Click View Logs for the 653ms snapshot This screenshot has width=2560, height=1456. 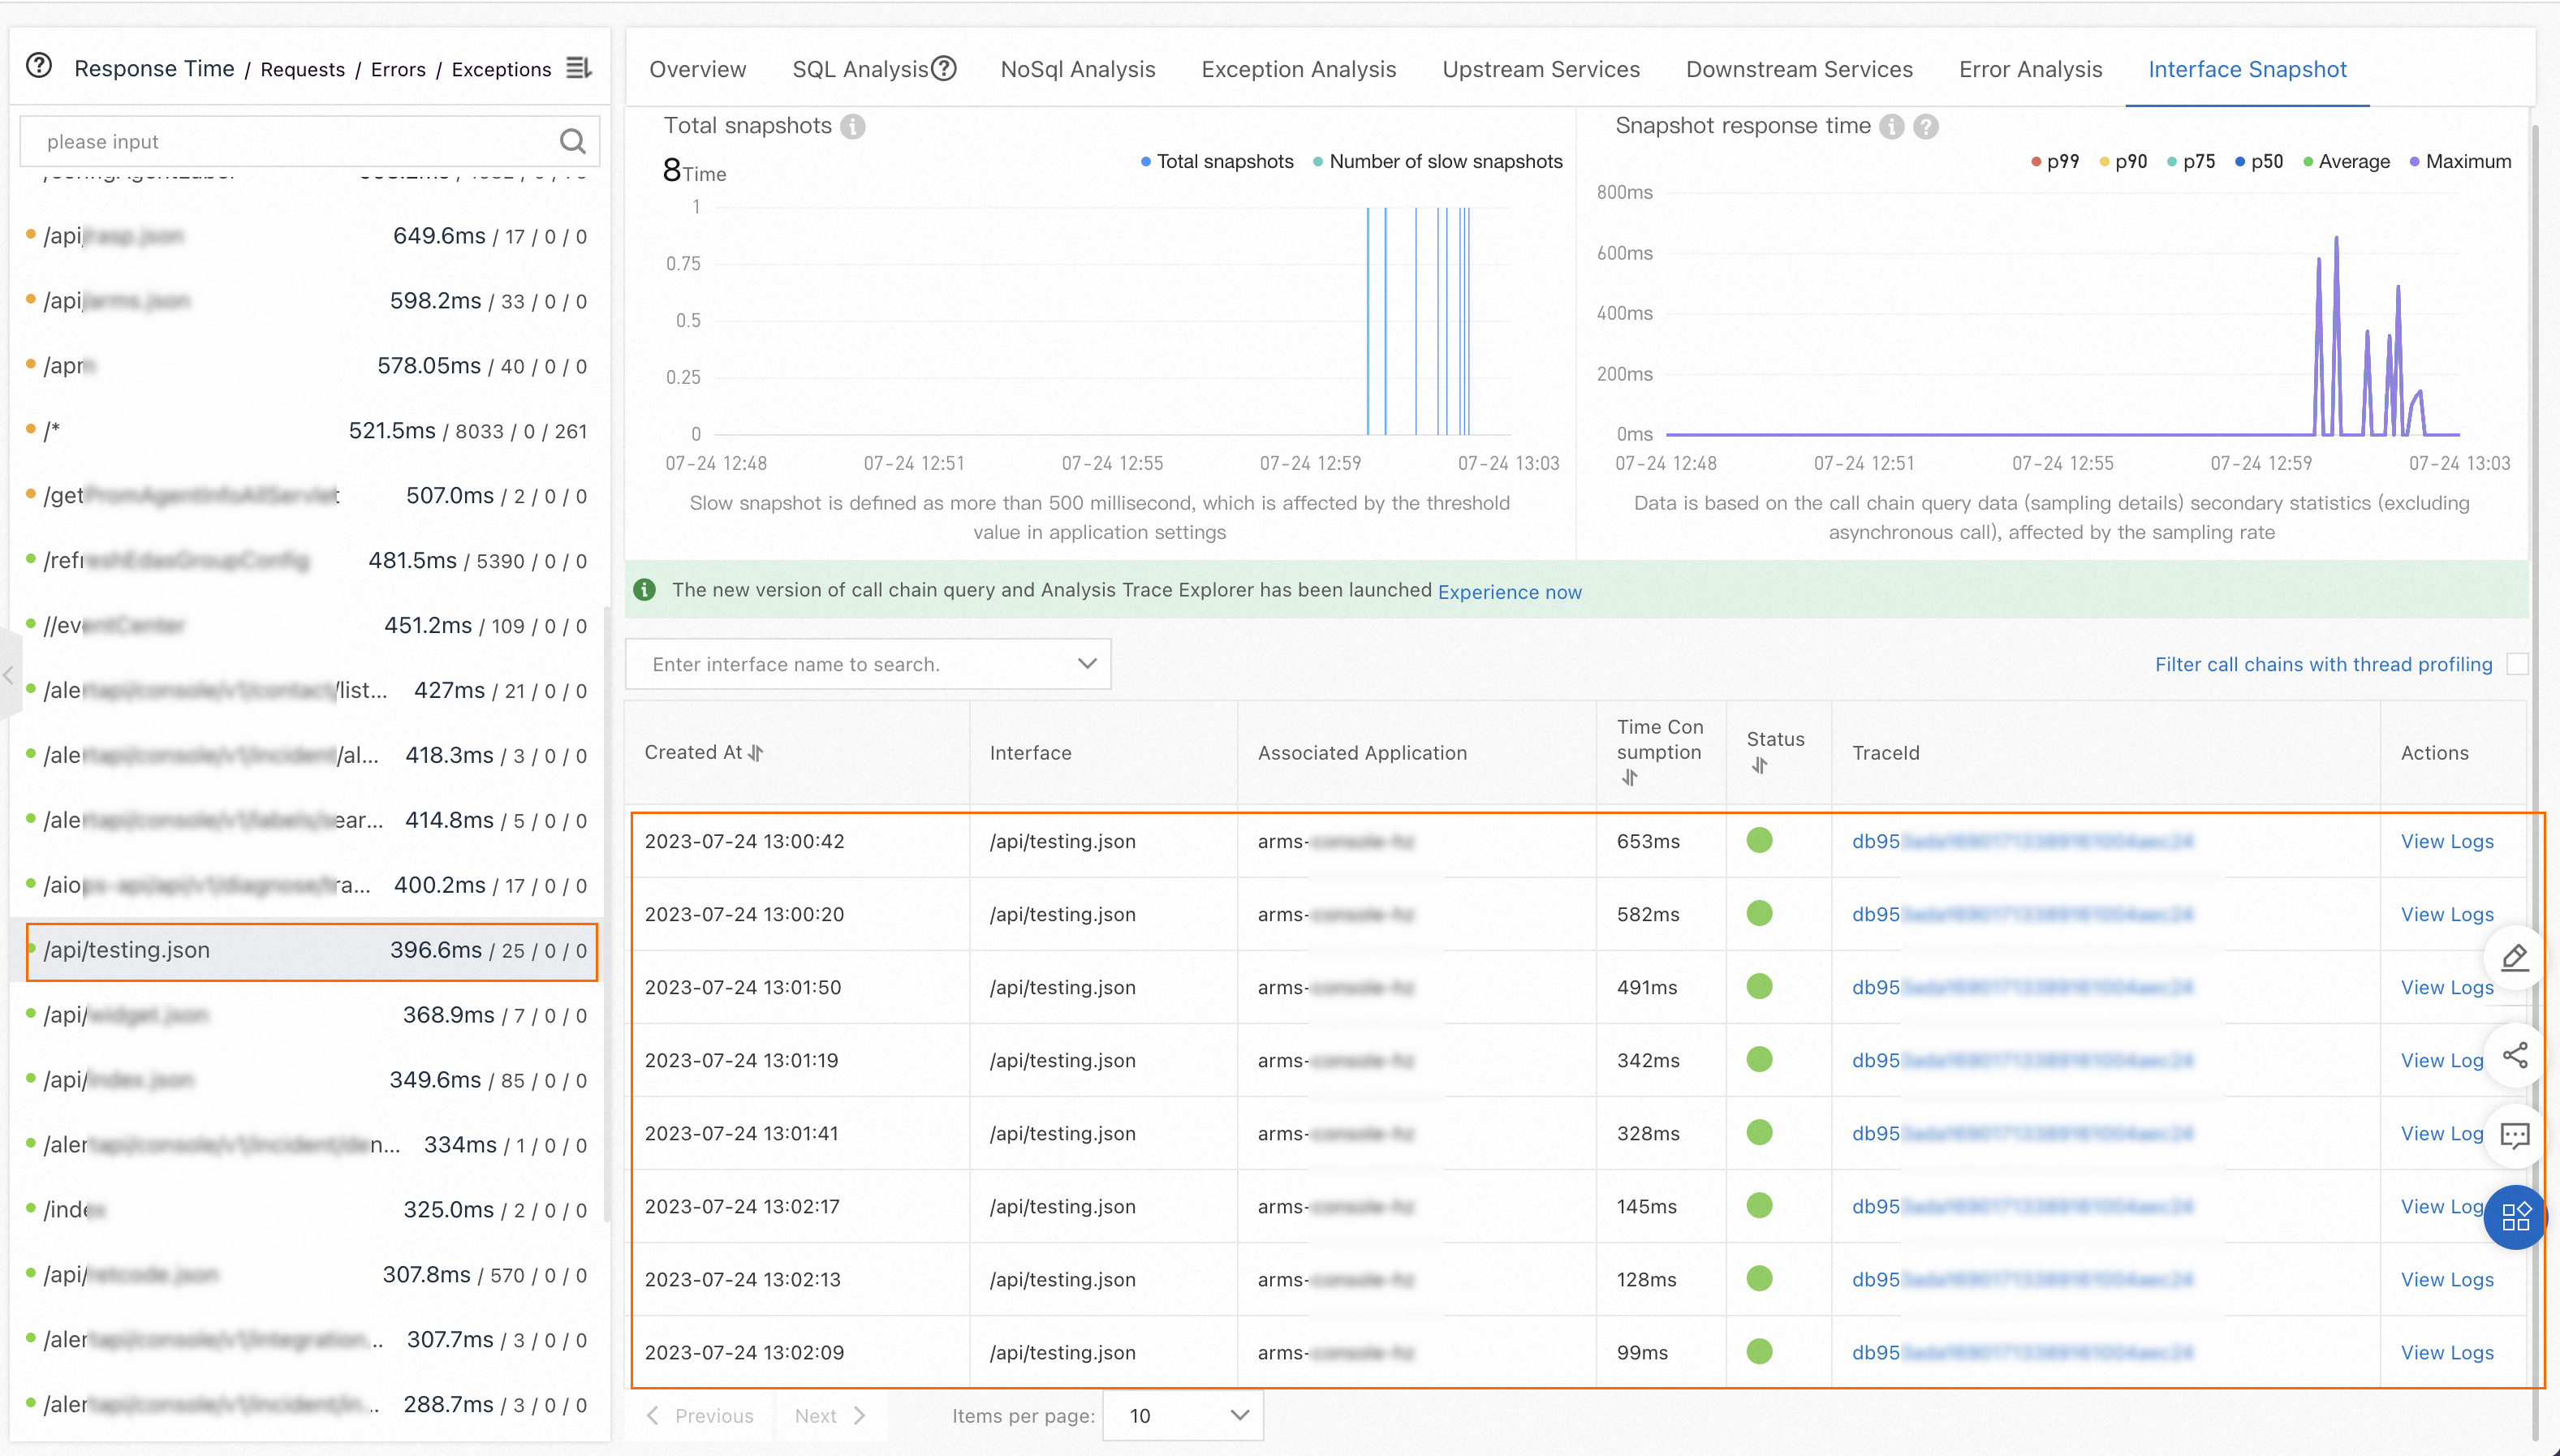click(2446, 841)
